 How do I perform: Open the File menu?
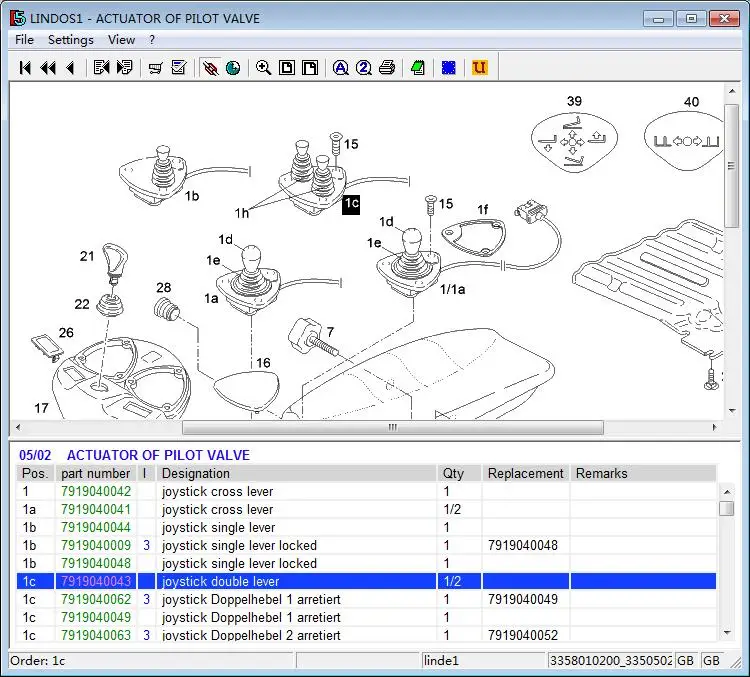tap(24, 39)
